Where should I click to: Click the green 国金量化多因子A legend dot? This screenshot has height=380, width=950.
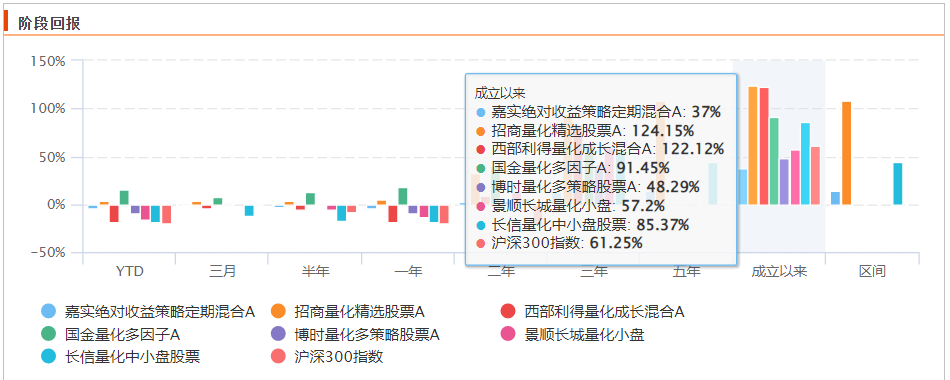click(49, 335)
